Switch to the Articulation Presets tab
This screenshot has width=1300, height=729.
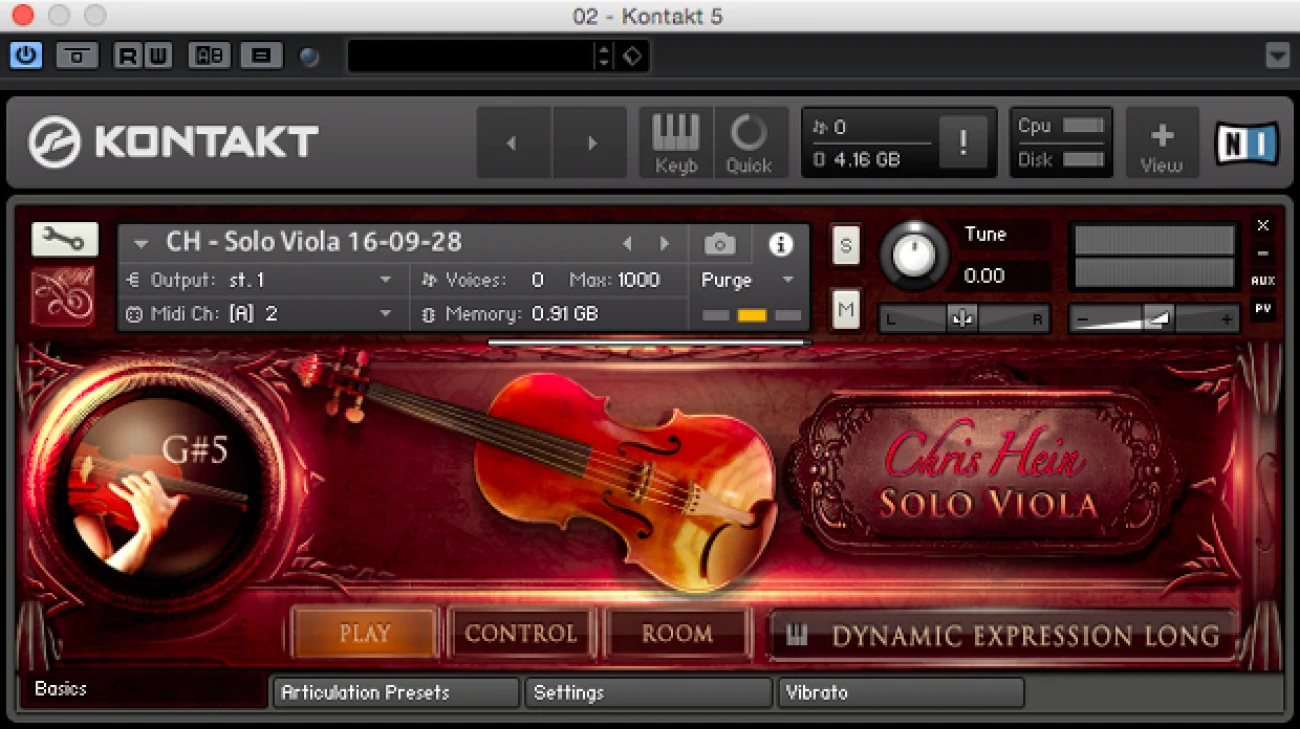click(x=395, y=692)
